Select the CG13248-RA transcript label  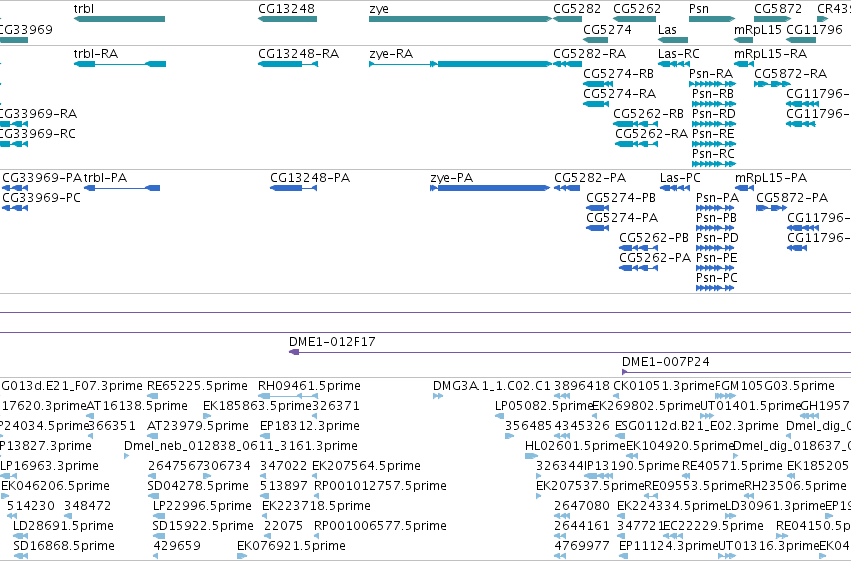(299, 54)
